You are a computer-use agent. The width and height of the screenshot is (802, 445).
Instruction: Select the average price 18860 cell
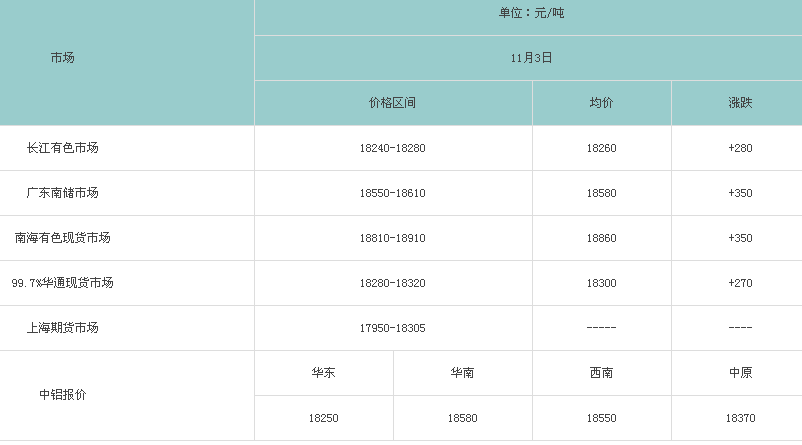[601, 238]
